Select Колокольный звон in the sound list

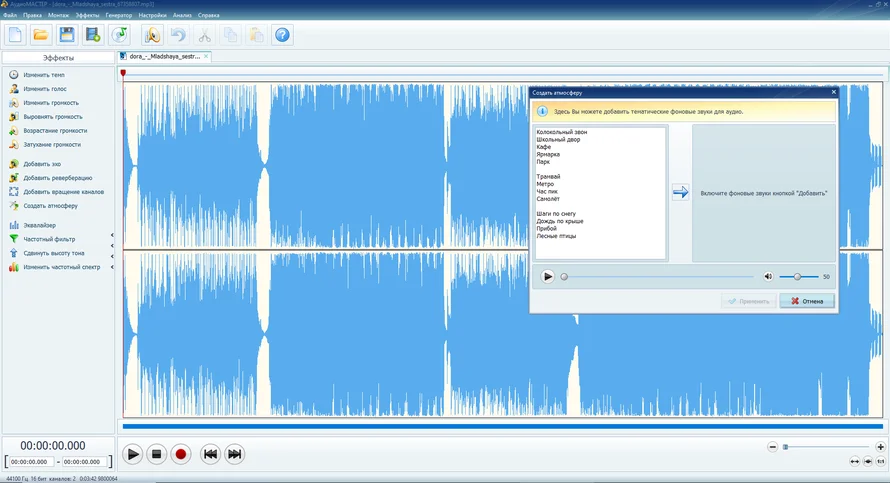(x=561, y=132)
